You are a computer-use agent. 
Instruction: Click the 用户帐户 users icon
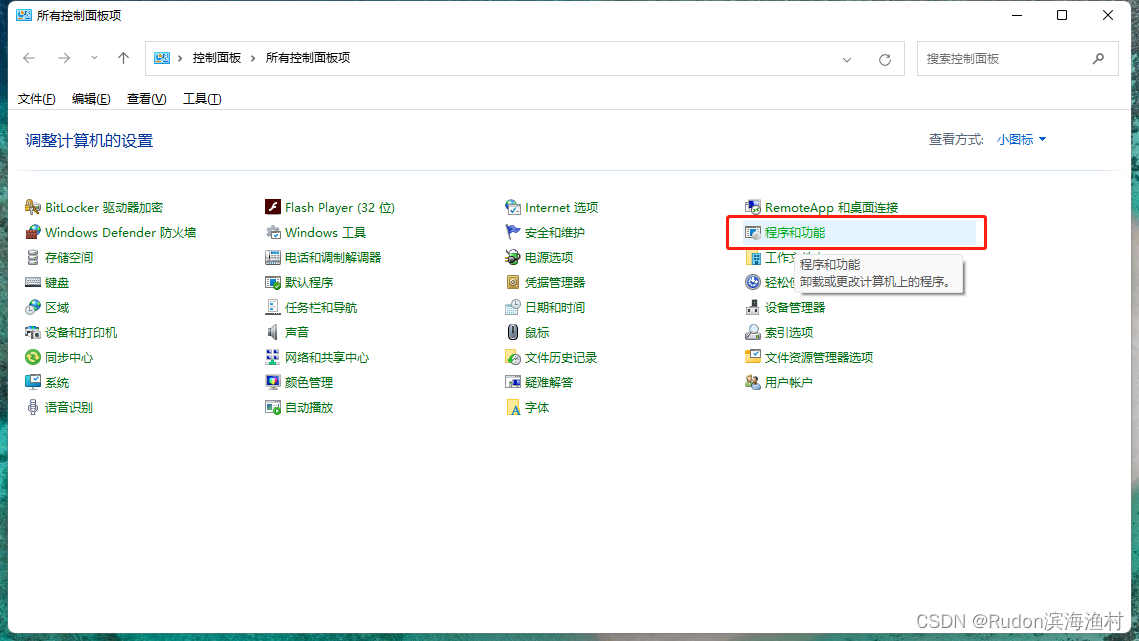[x=753, y=382]
